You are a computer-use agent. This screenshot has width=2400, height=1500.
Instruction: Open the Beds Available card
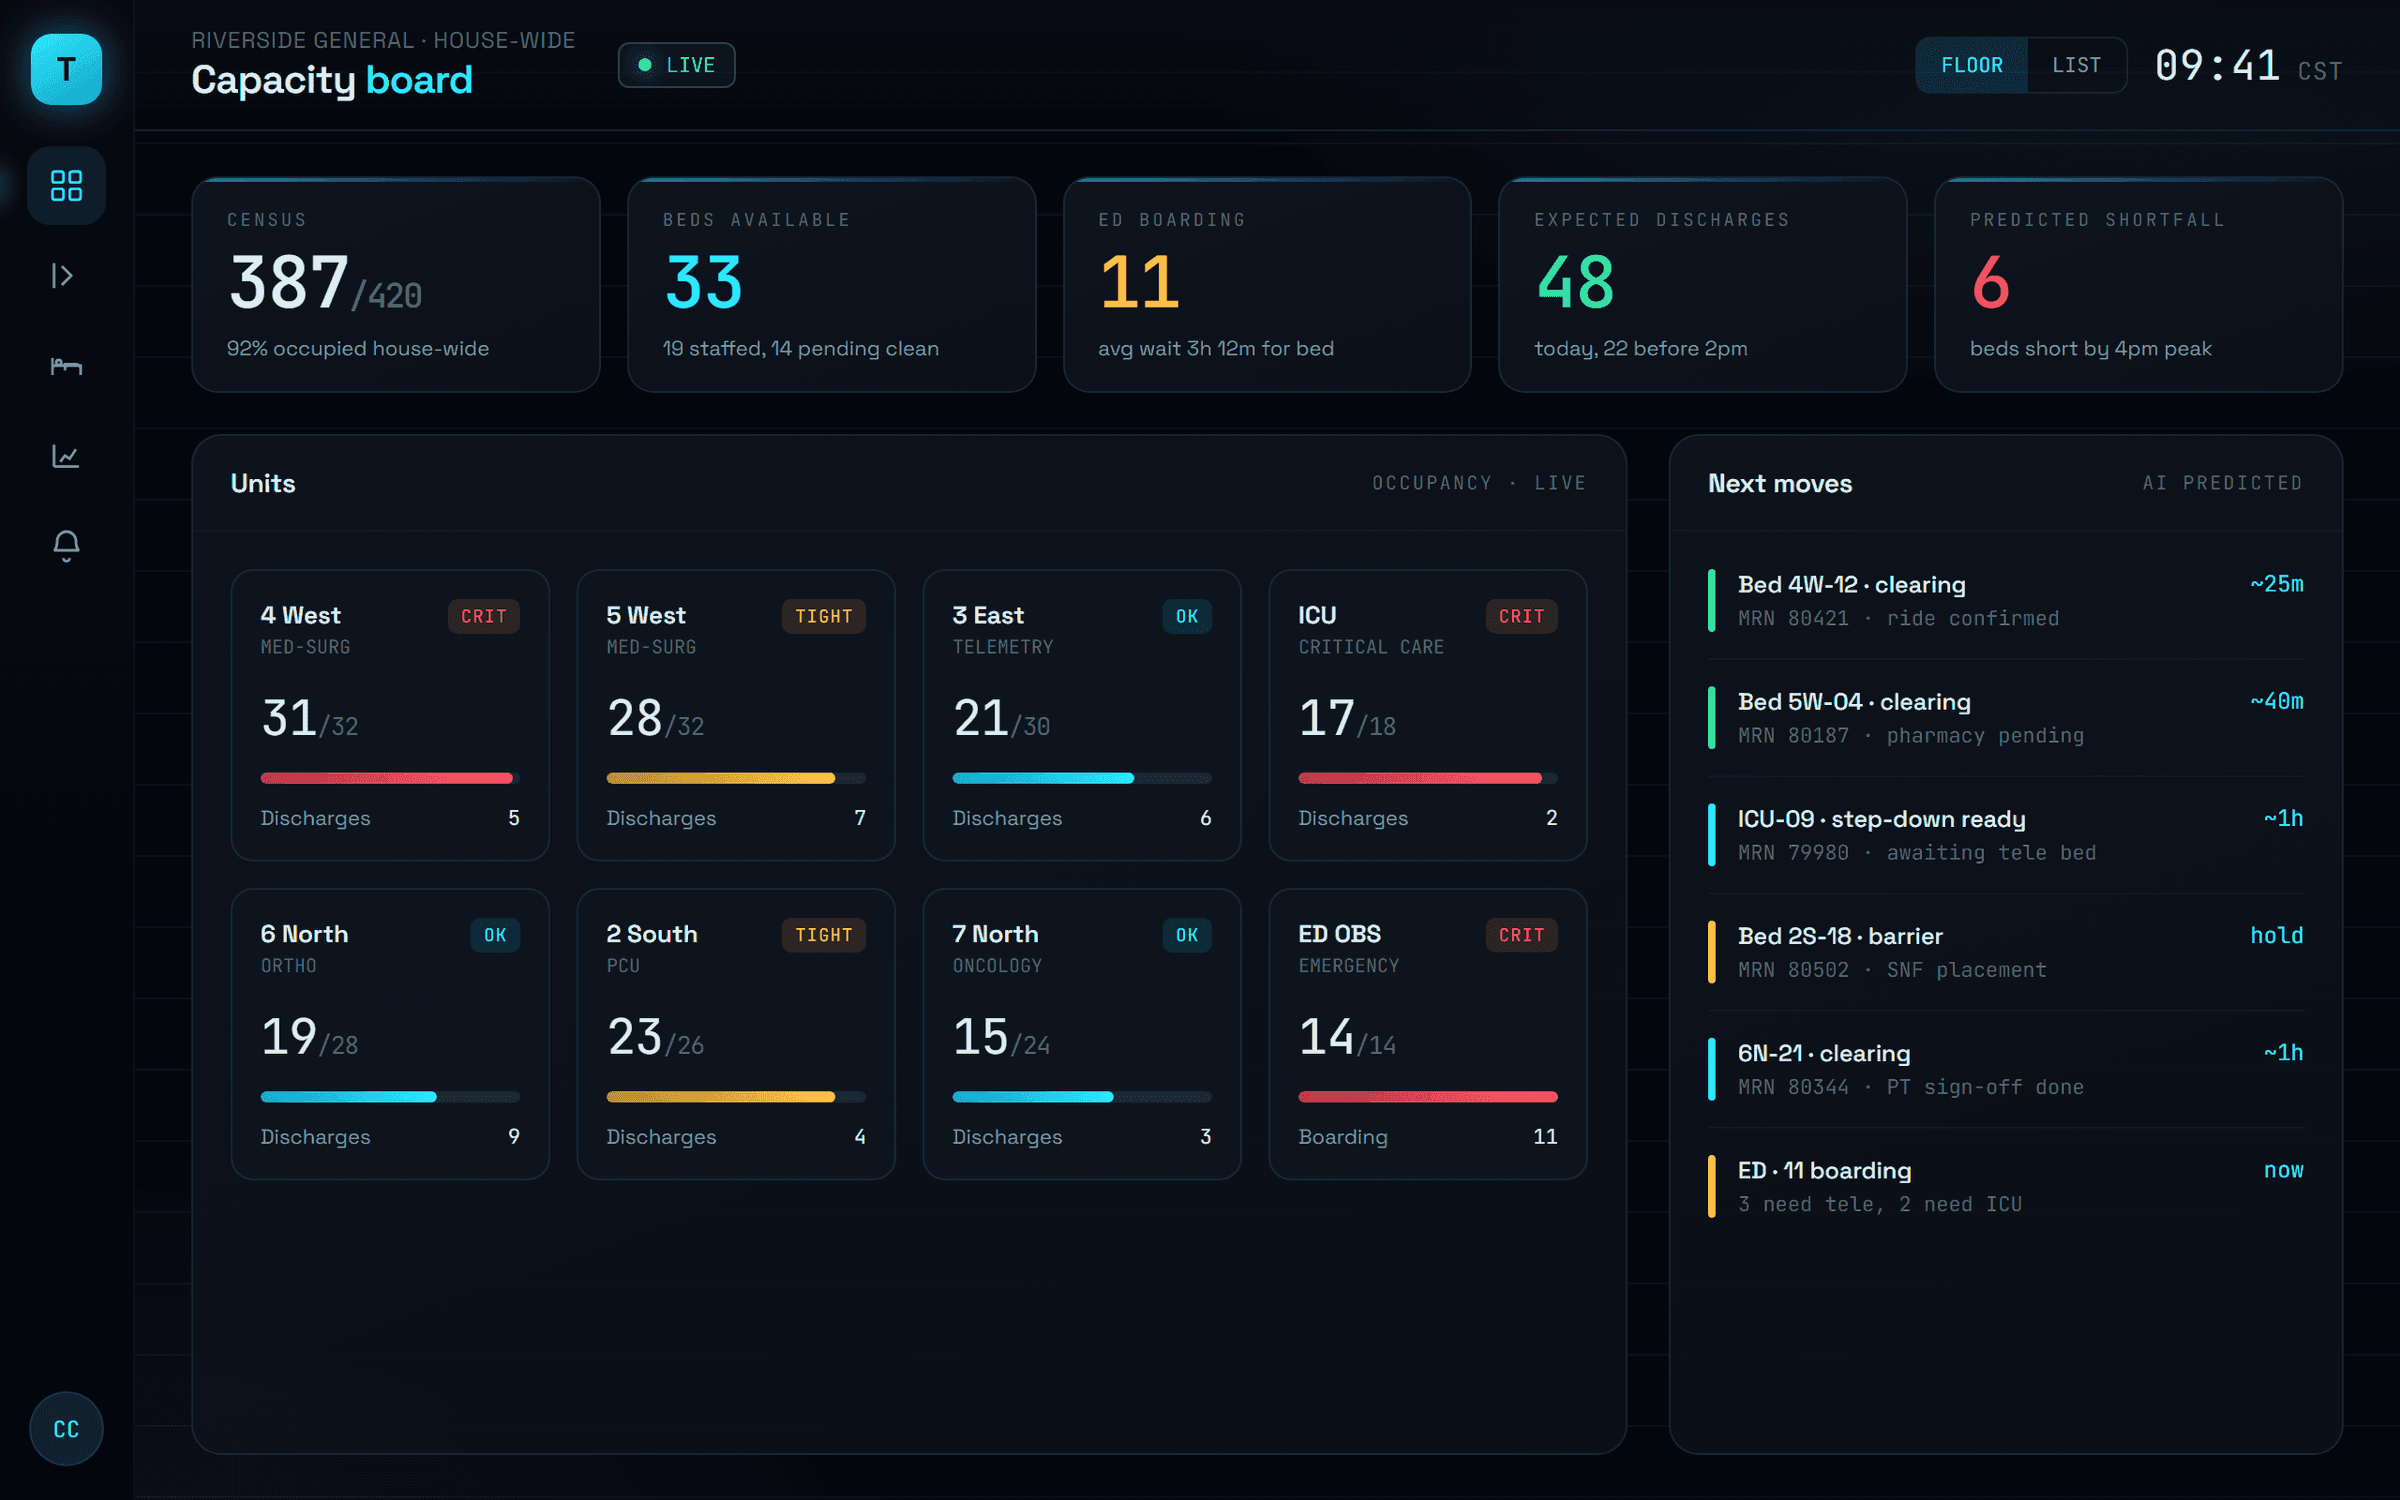831,285
